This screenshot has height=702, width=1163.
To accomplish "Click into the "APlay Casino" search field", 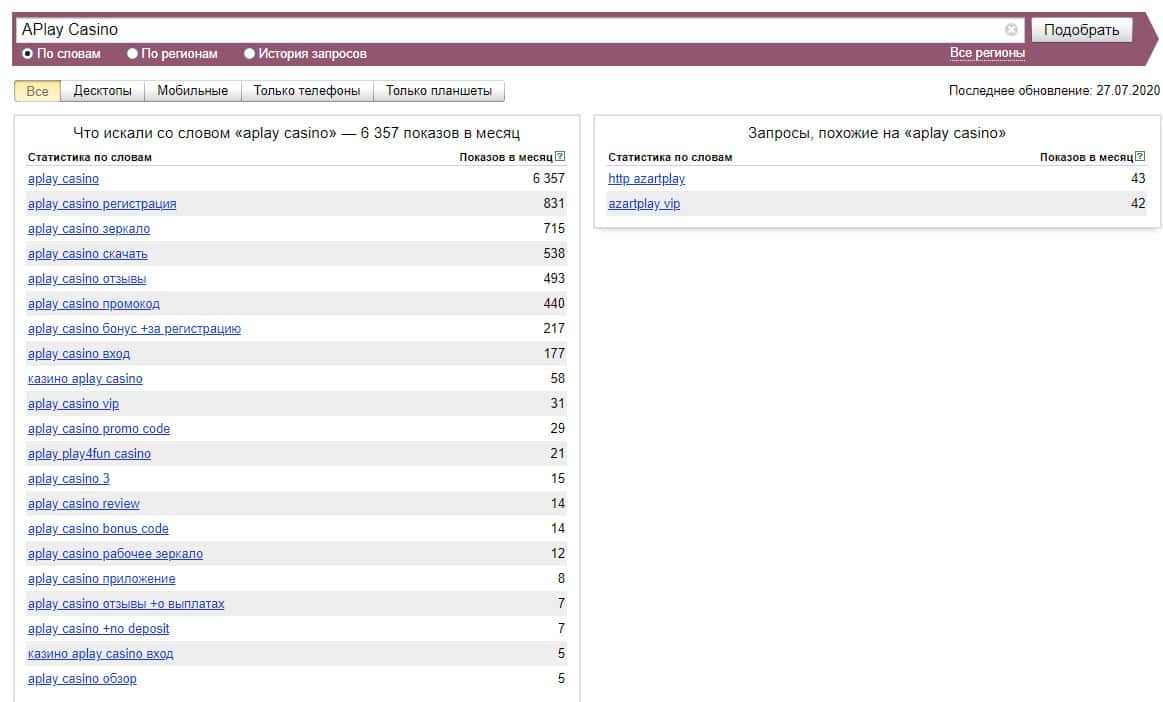I will click(x=500, y=30).
